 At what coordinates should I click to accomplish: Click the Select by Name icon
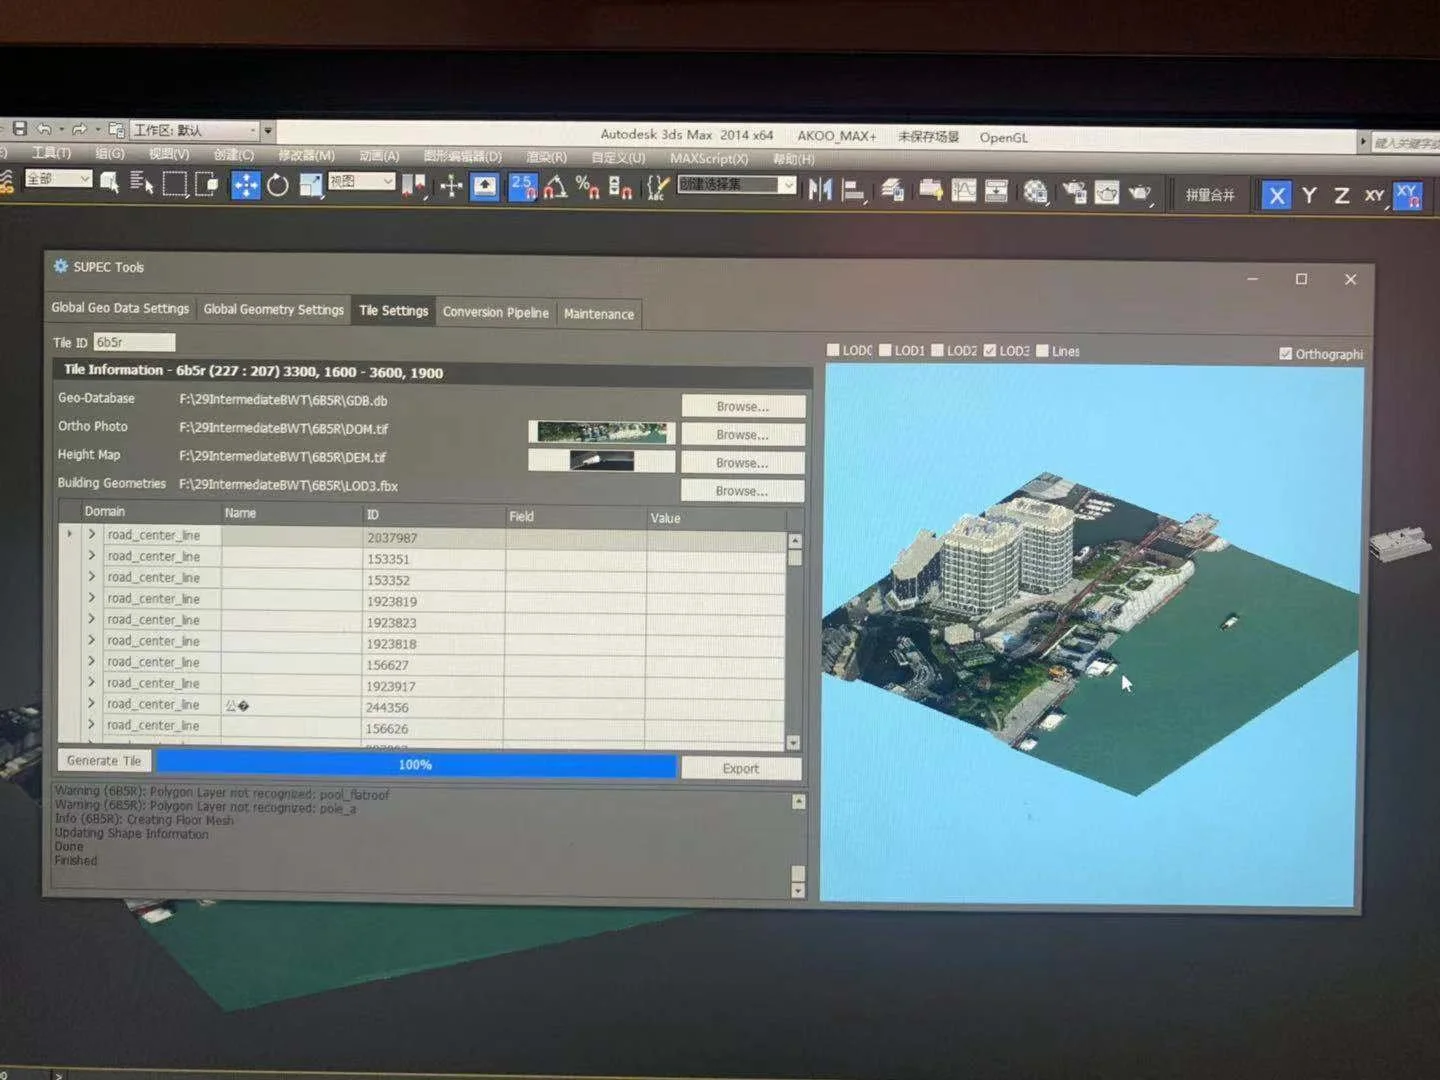click(x=142, y=183)
